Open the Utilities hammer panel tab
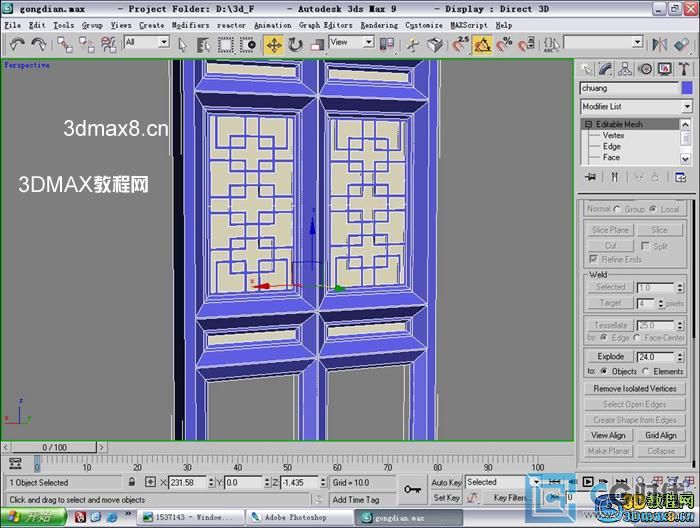Image resolution: width=700 pixels, height=528 pixels. tap(683, 69)
